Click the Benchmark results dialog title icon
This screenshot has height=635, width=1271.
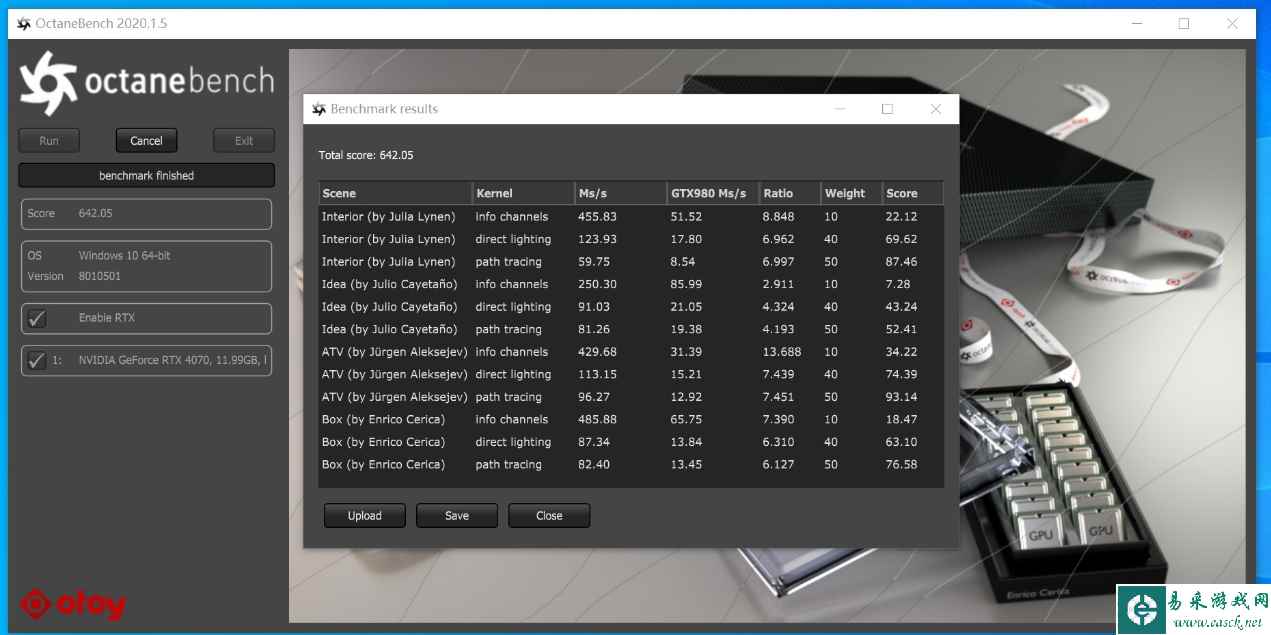point(319,109)
